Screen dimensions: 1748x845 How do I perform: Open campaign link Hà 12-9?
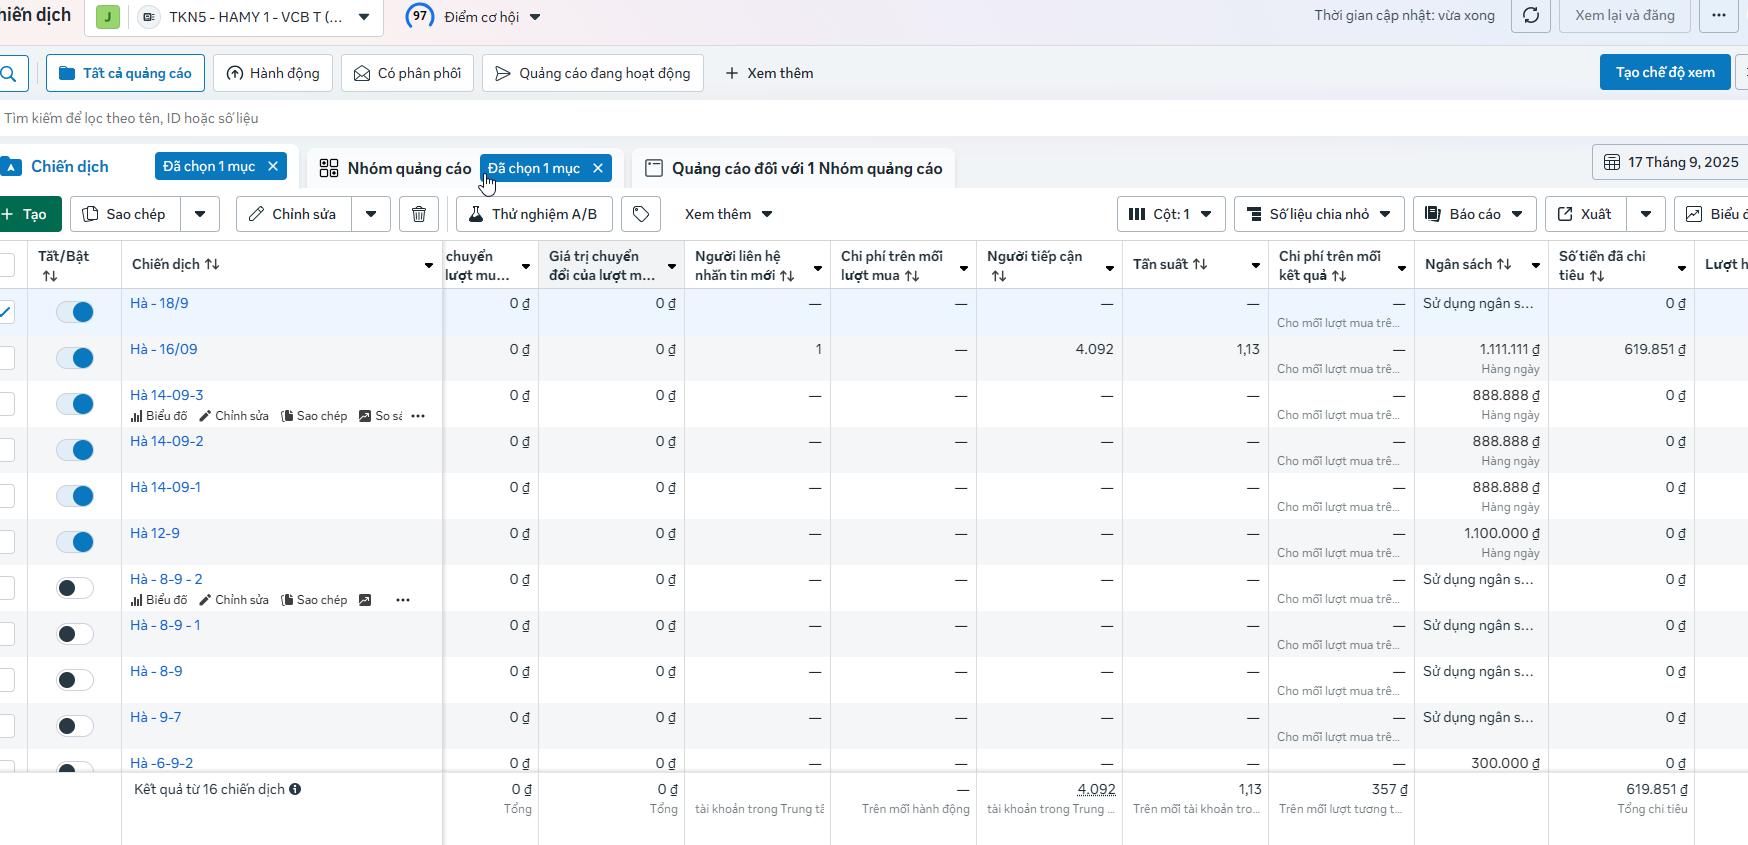click(x=155, y=533)
